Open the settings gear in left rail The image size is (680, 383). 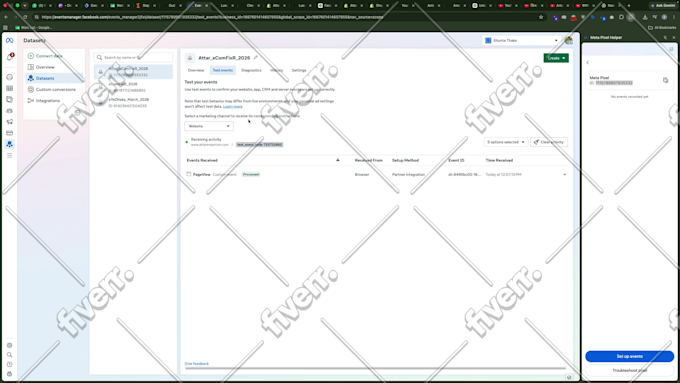click(10, 345)
